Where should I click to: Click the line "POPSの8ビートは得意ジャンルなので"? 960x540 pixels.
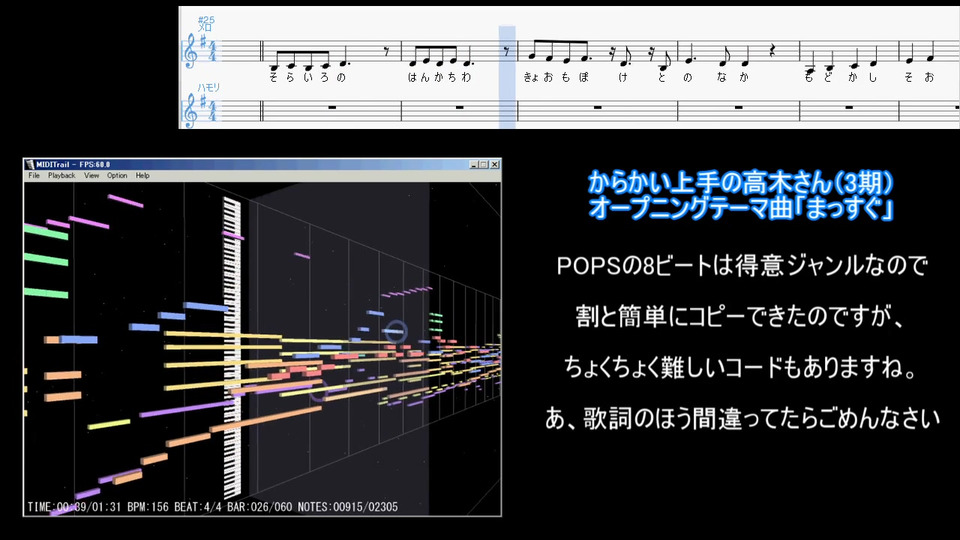[x=741, y=266]
